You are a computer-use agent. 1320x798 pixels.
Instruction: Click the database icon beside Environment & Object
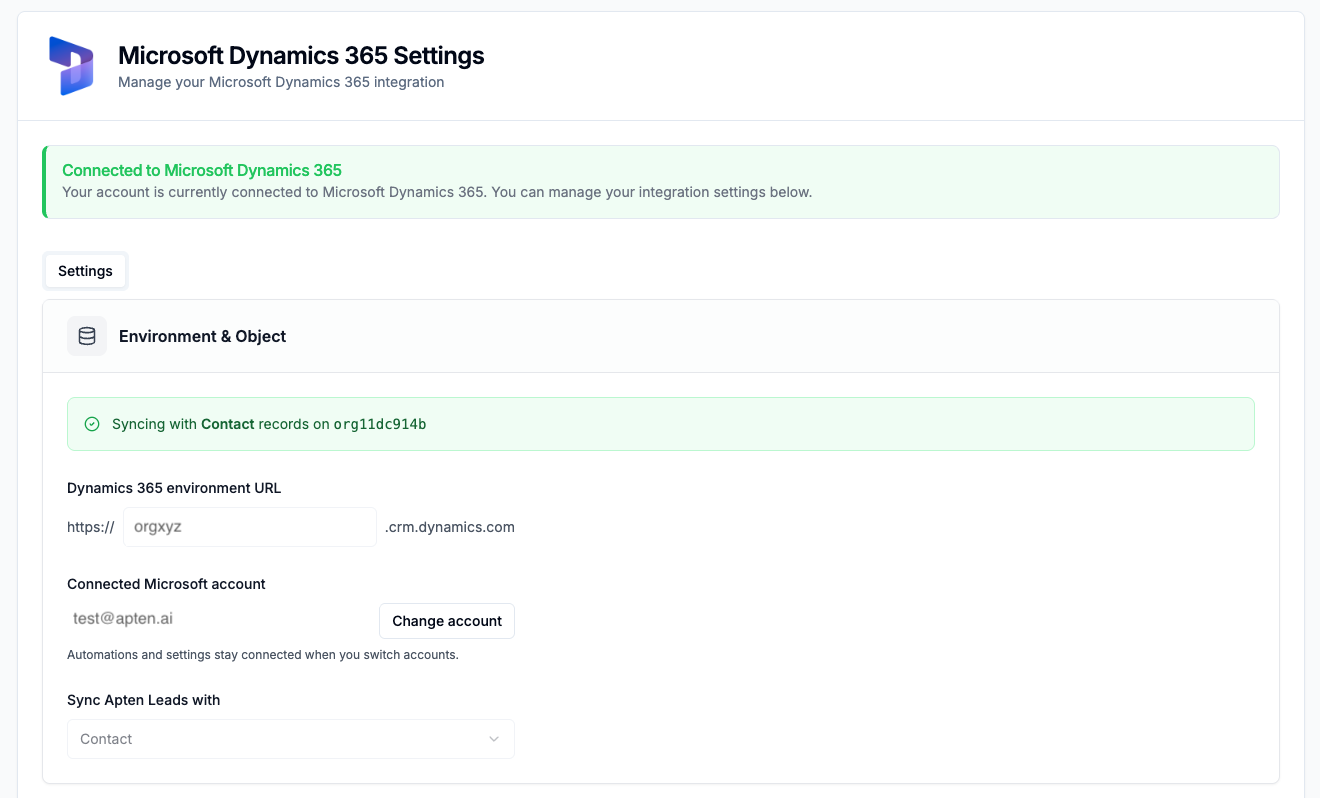click(x=87, y=336)
